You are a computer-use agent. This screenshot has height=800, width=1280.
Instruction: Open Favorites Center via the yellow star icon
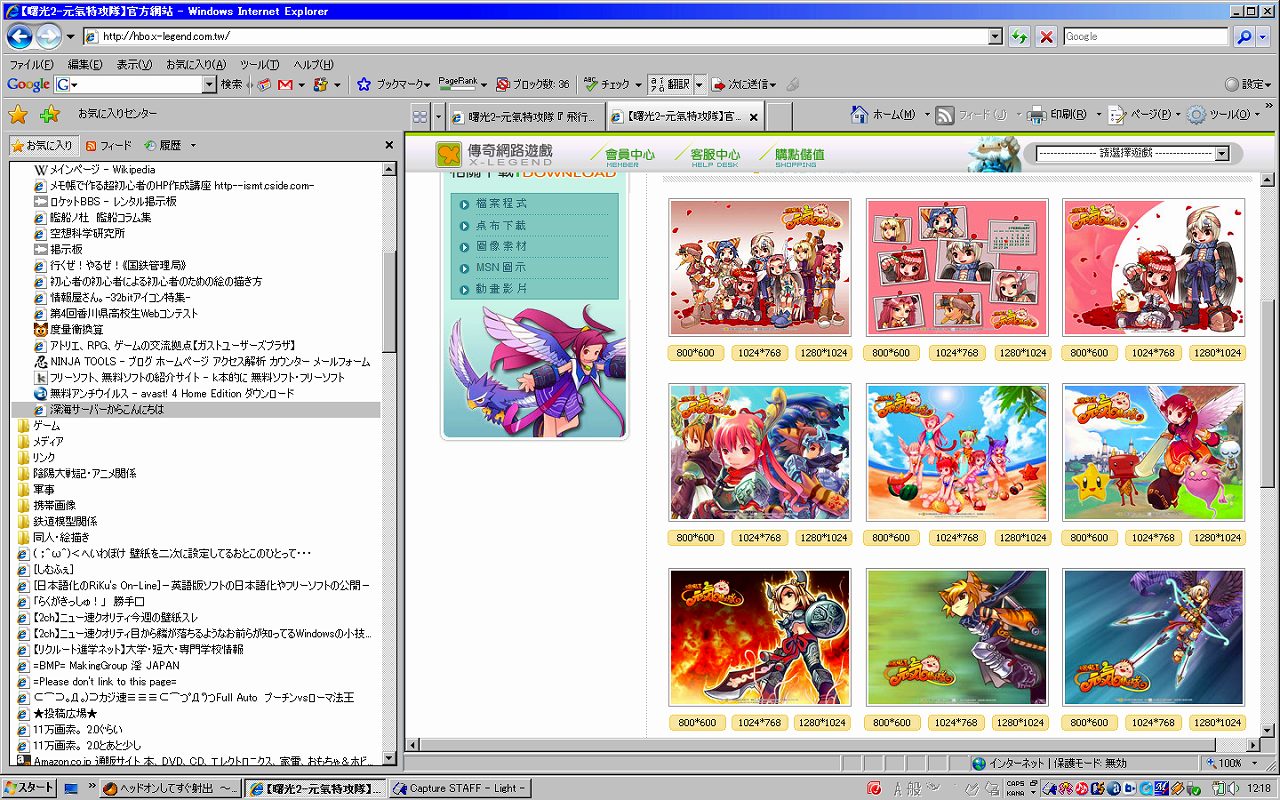click(18, 114)
